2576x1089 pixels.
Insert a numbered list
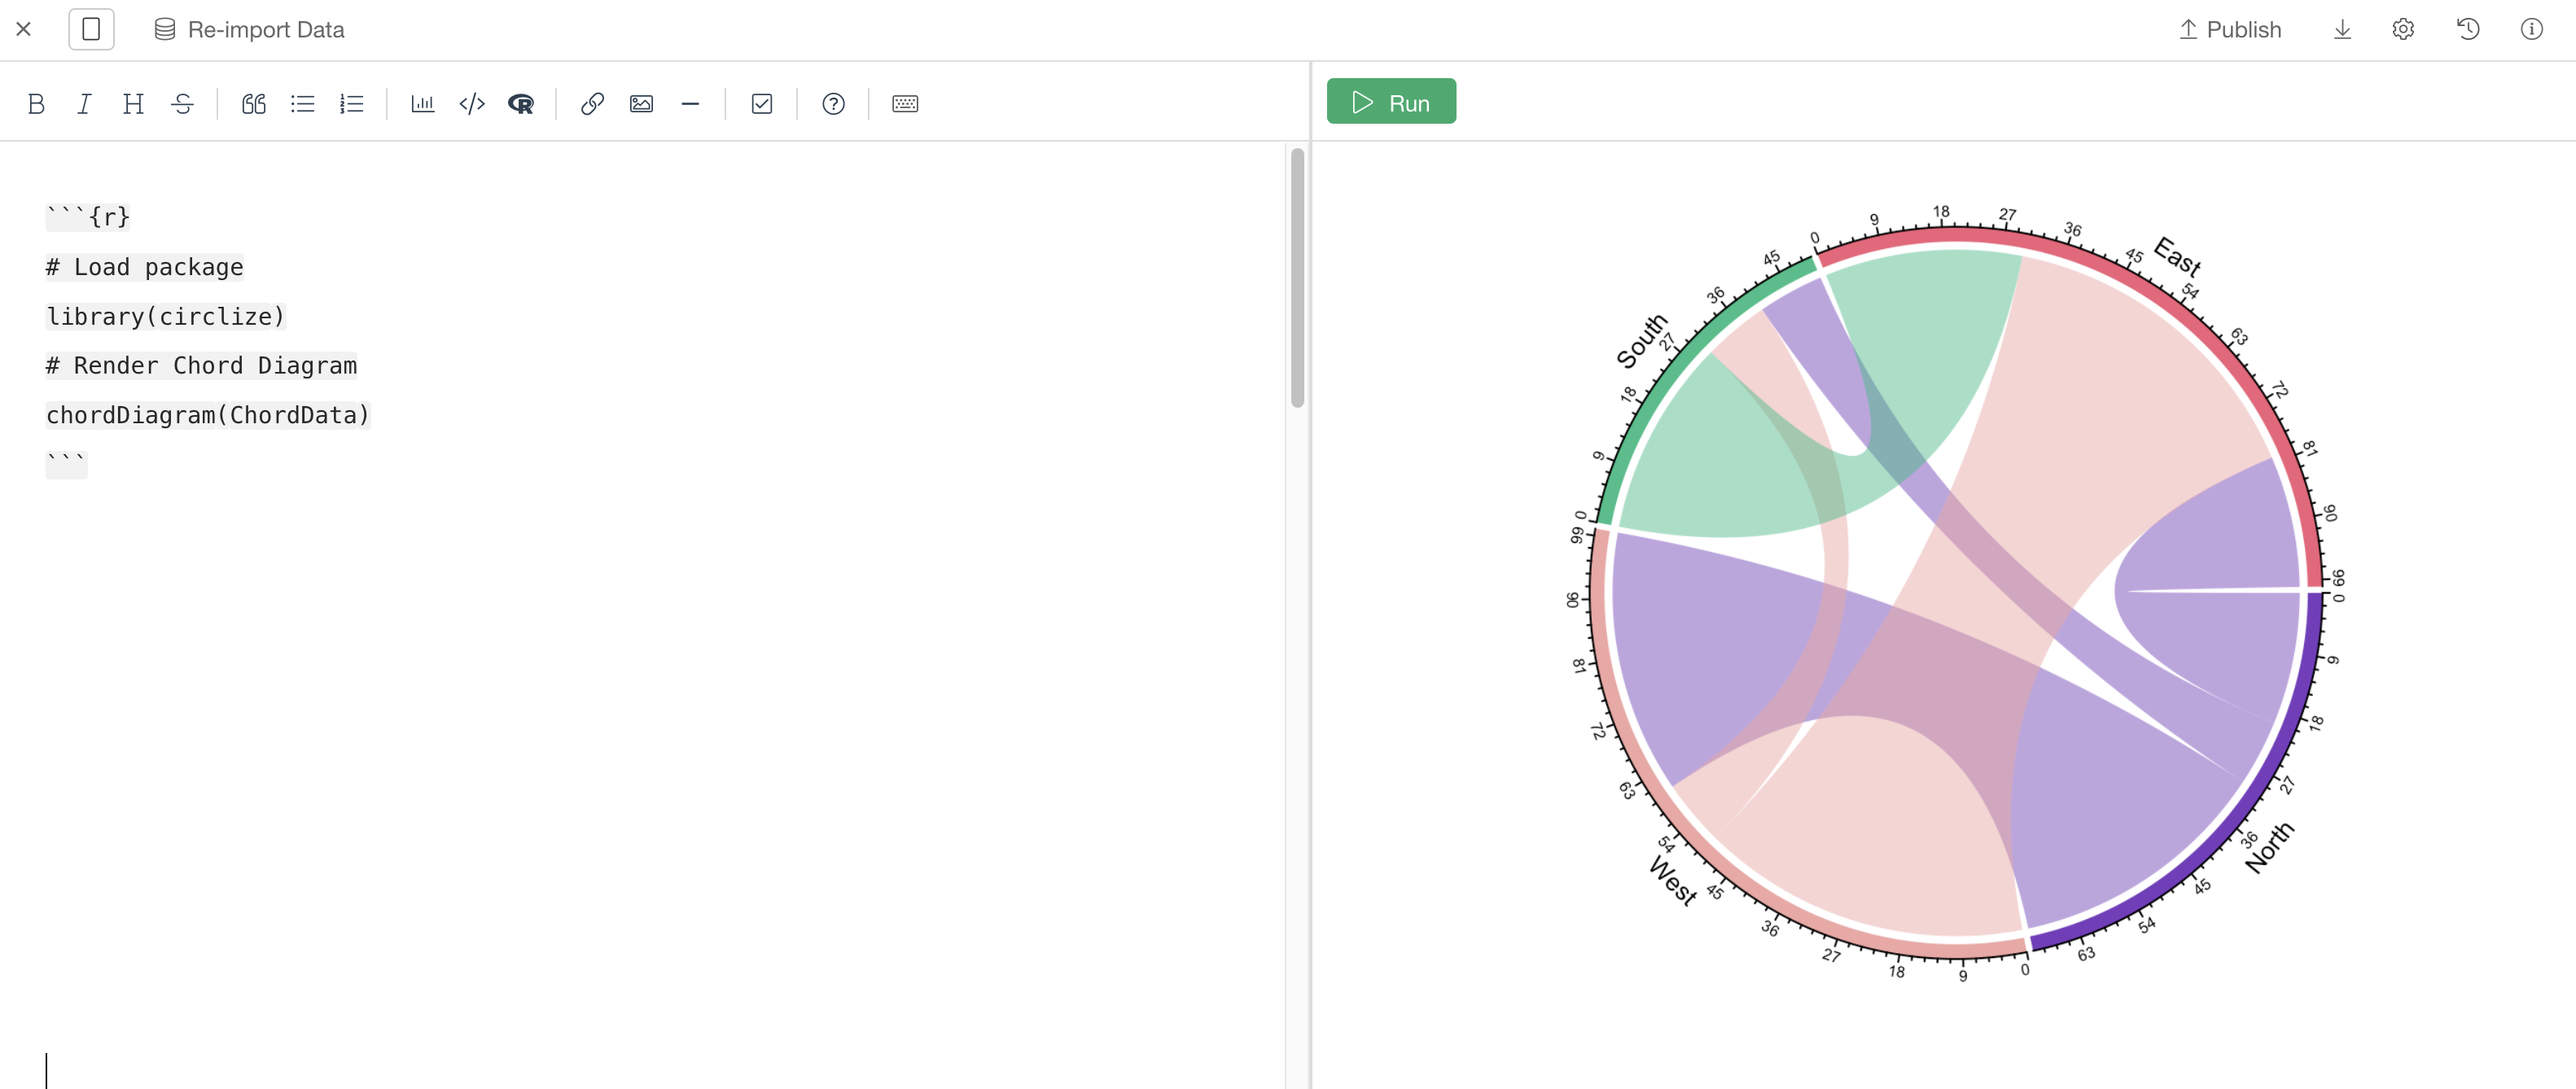tap(352, 103)
